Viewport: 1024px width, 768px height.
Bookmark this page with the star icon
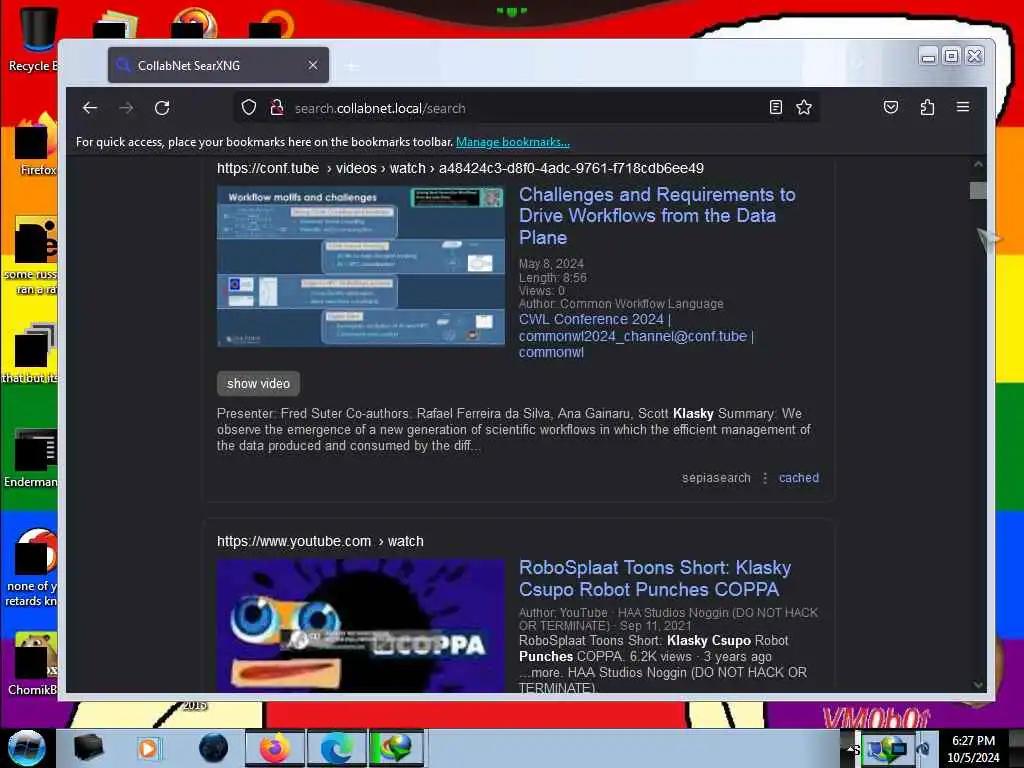804,107
